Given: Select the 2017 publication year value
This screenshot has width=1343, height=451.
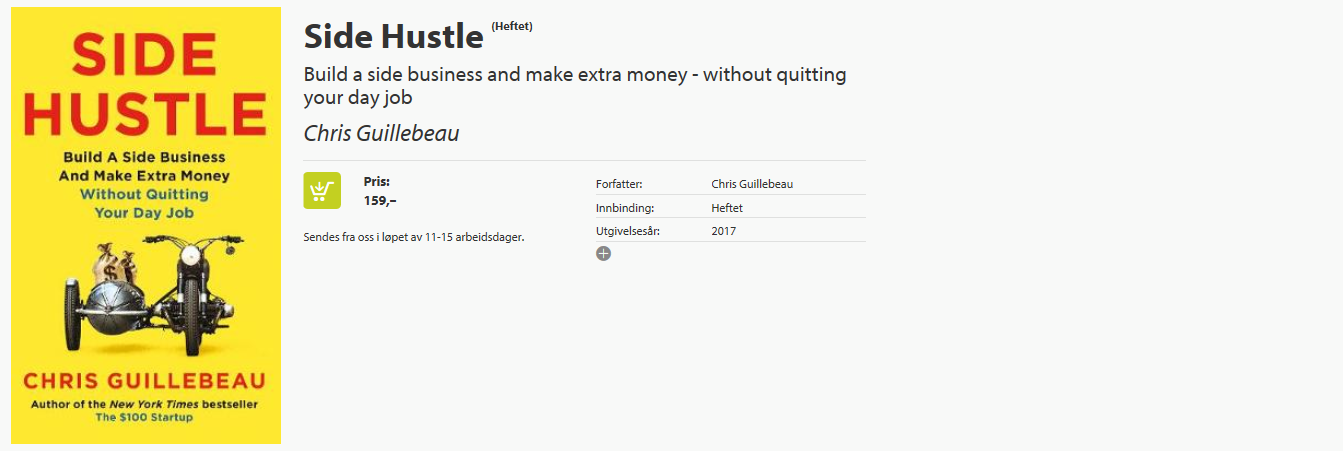Looking at the screenshot, I should tap(724, 231).
